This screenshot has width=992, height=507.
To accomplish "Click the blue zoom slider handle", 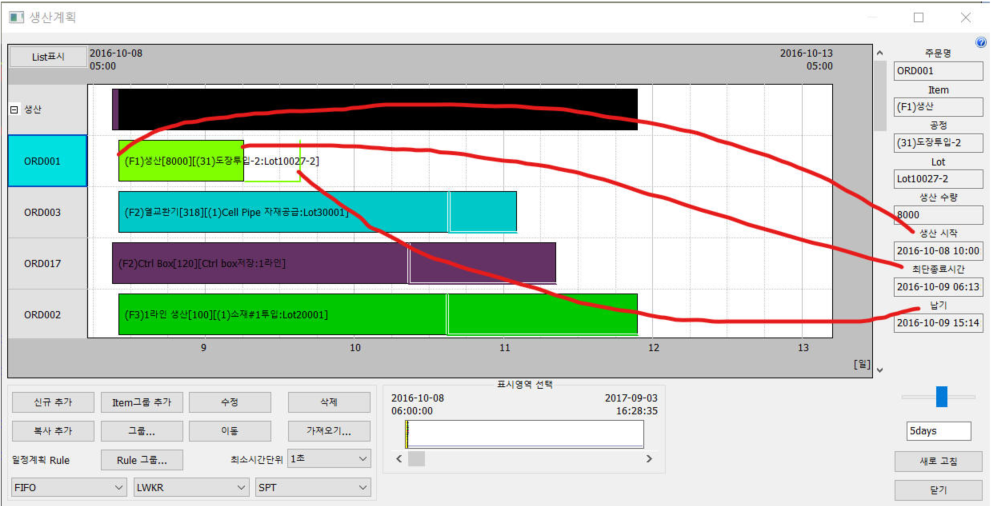I will [x=941, y=397].
